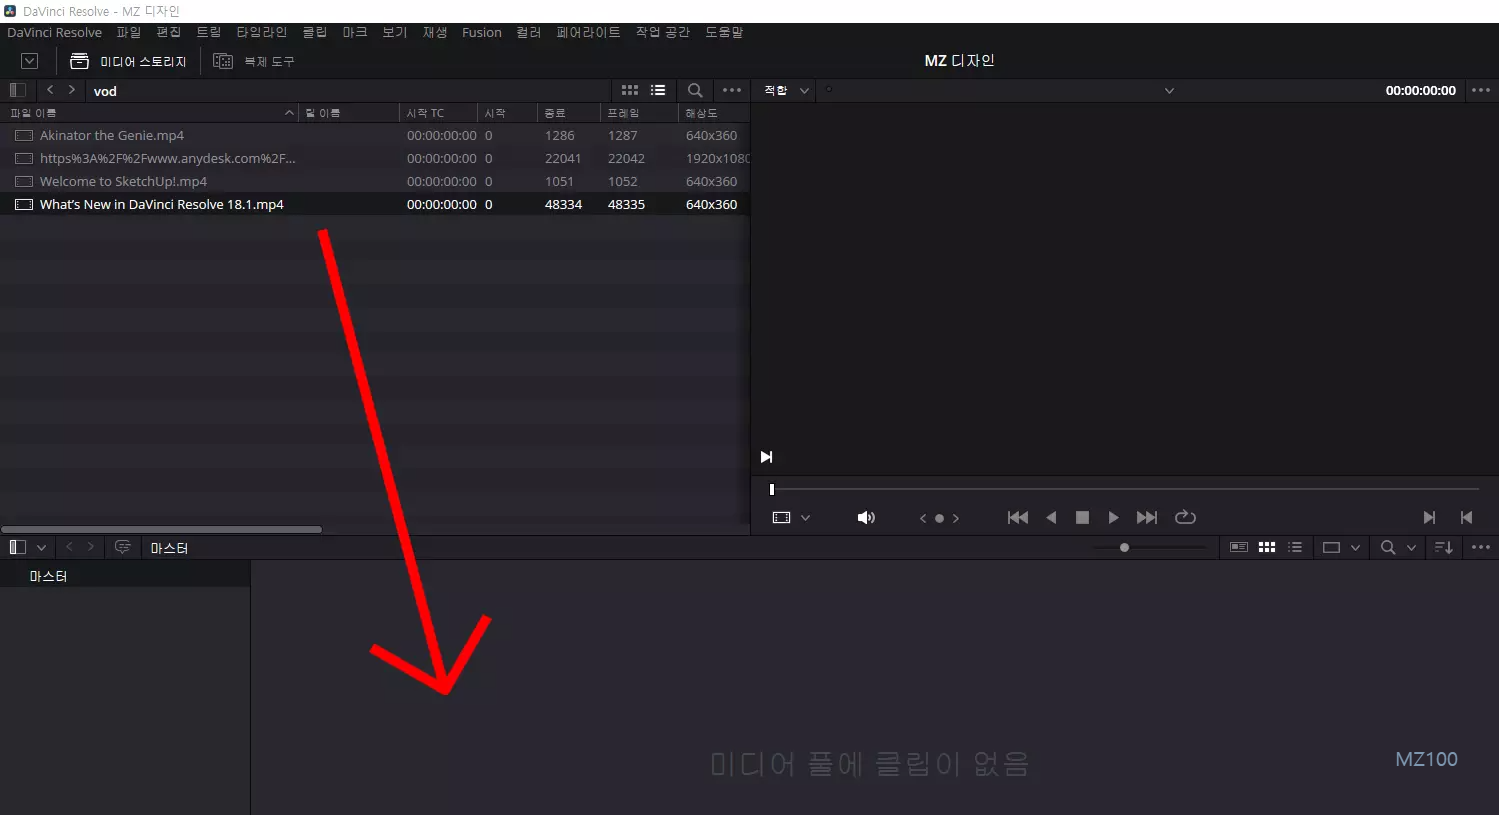Viewport: 1499px width, 815px height.
Task: Play forward transport button
Action: 1113,517
